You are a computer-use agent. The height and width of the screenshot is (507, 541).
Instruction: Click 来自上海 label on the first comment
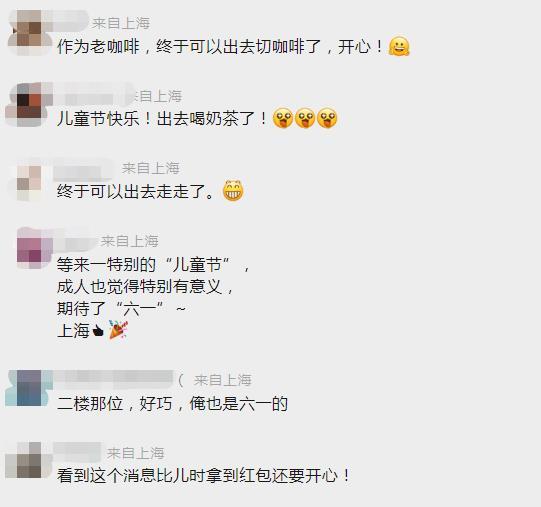[121, 23]
